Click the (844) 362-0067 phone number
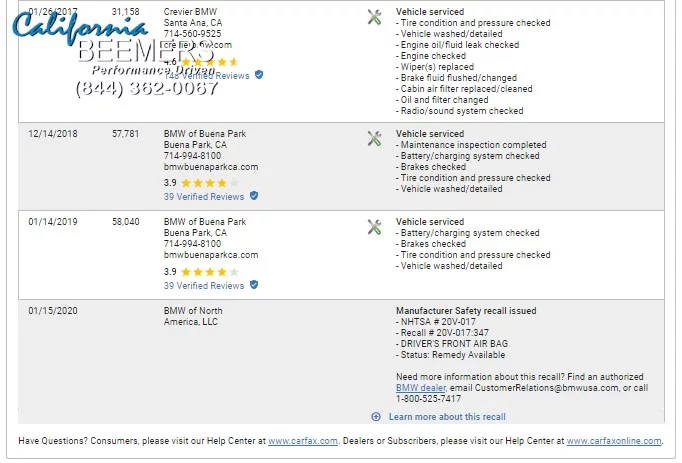Screen dimensions: 682x463 146,88
